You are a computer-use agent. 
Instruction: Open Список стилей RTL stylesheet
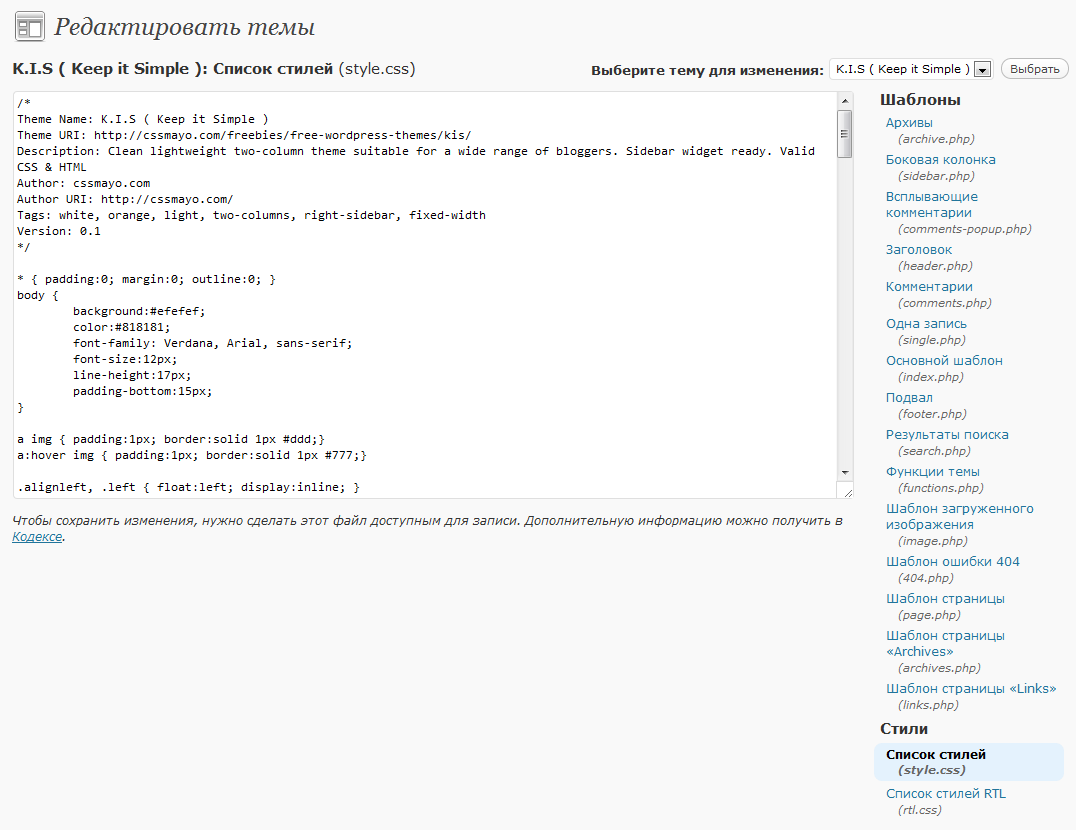point(945,794)
